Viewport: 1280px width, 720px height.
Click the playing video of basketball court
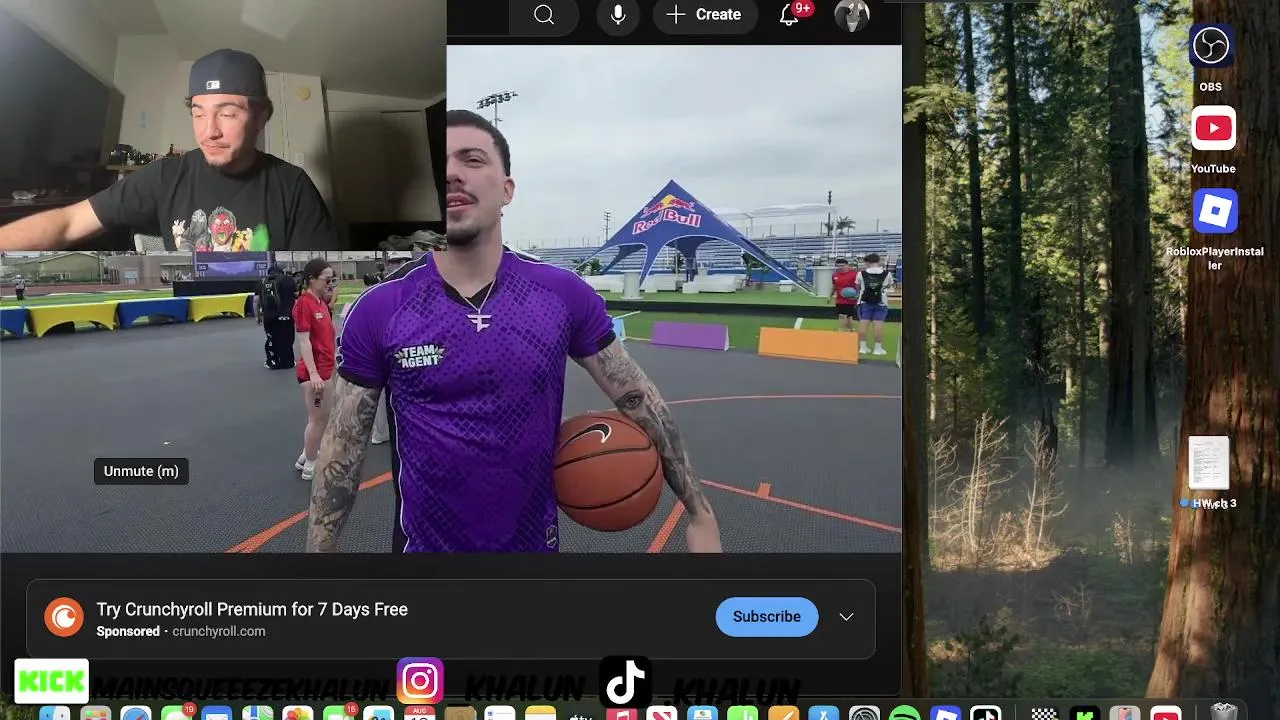pyautogui.click(x=450, y=298)
